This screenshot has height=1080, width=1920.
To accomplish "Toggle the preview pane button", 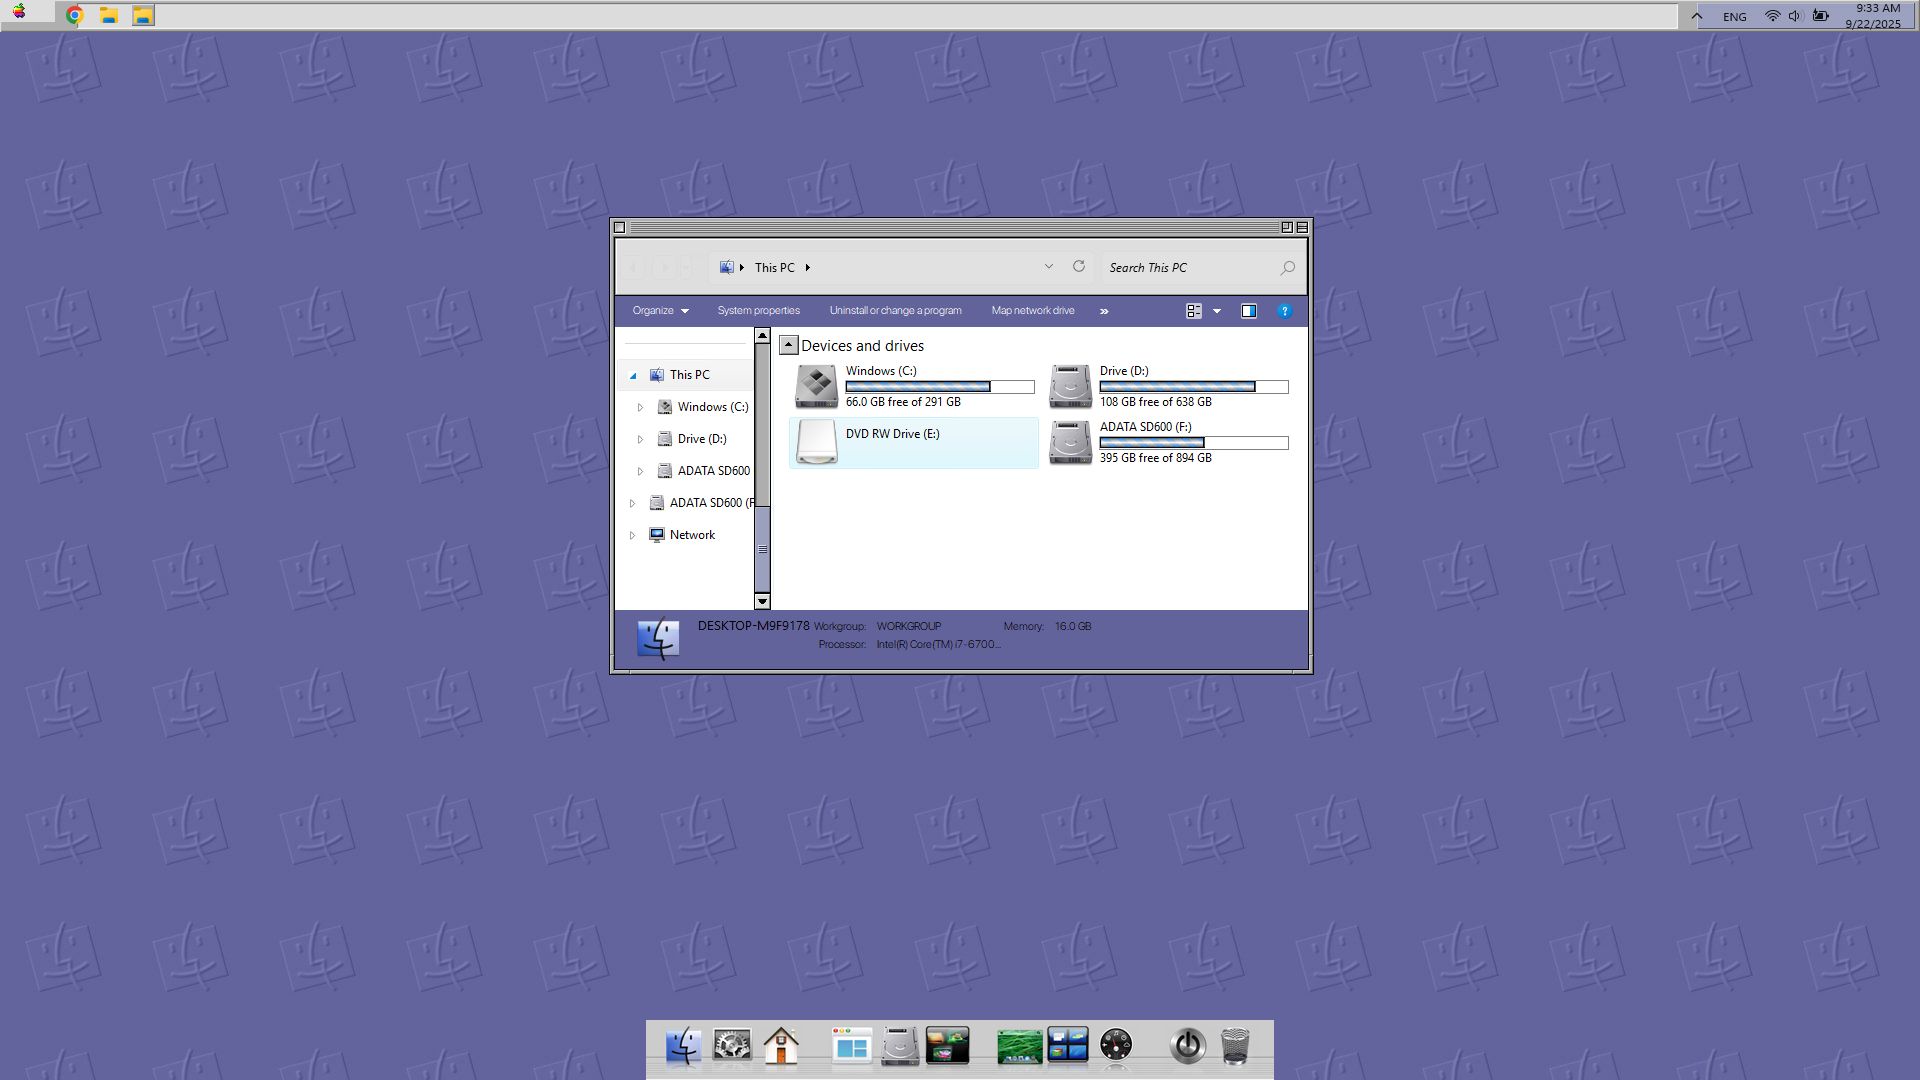I will point(1249,311).
